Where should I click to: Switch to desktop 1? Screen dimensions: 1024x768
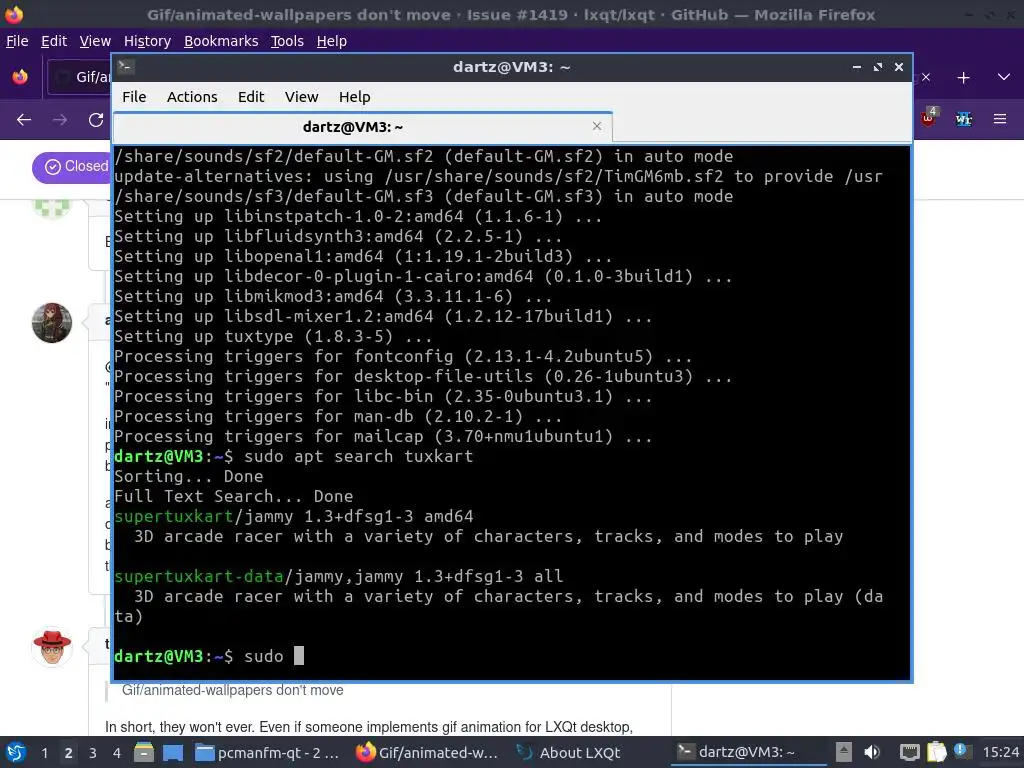(x=44, y=753)
